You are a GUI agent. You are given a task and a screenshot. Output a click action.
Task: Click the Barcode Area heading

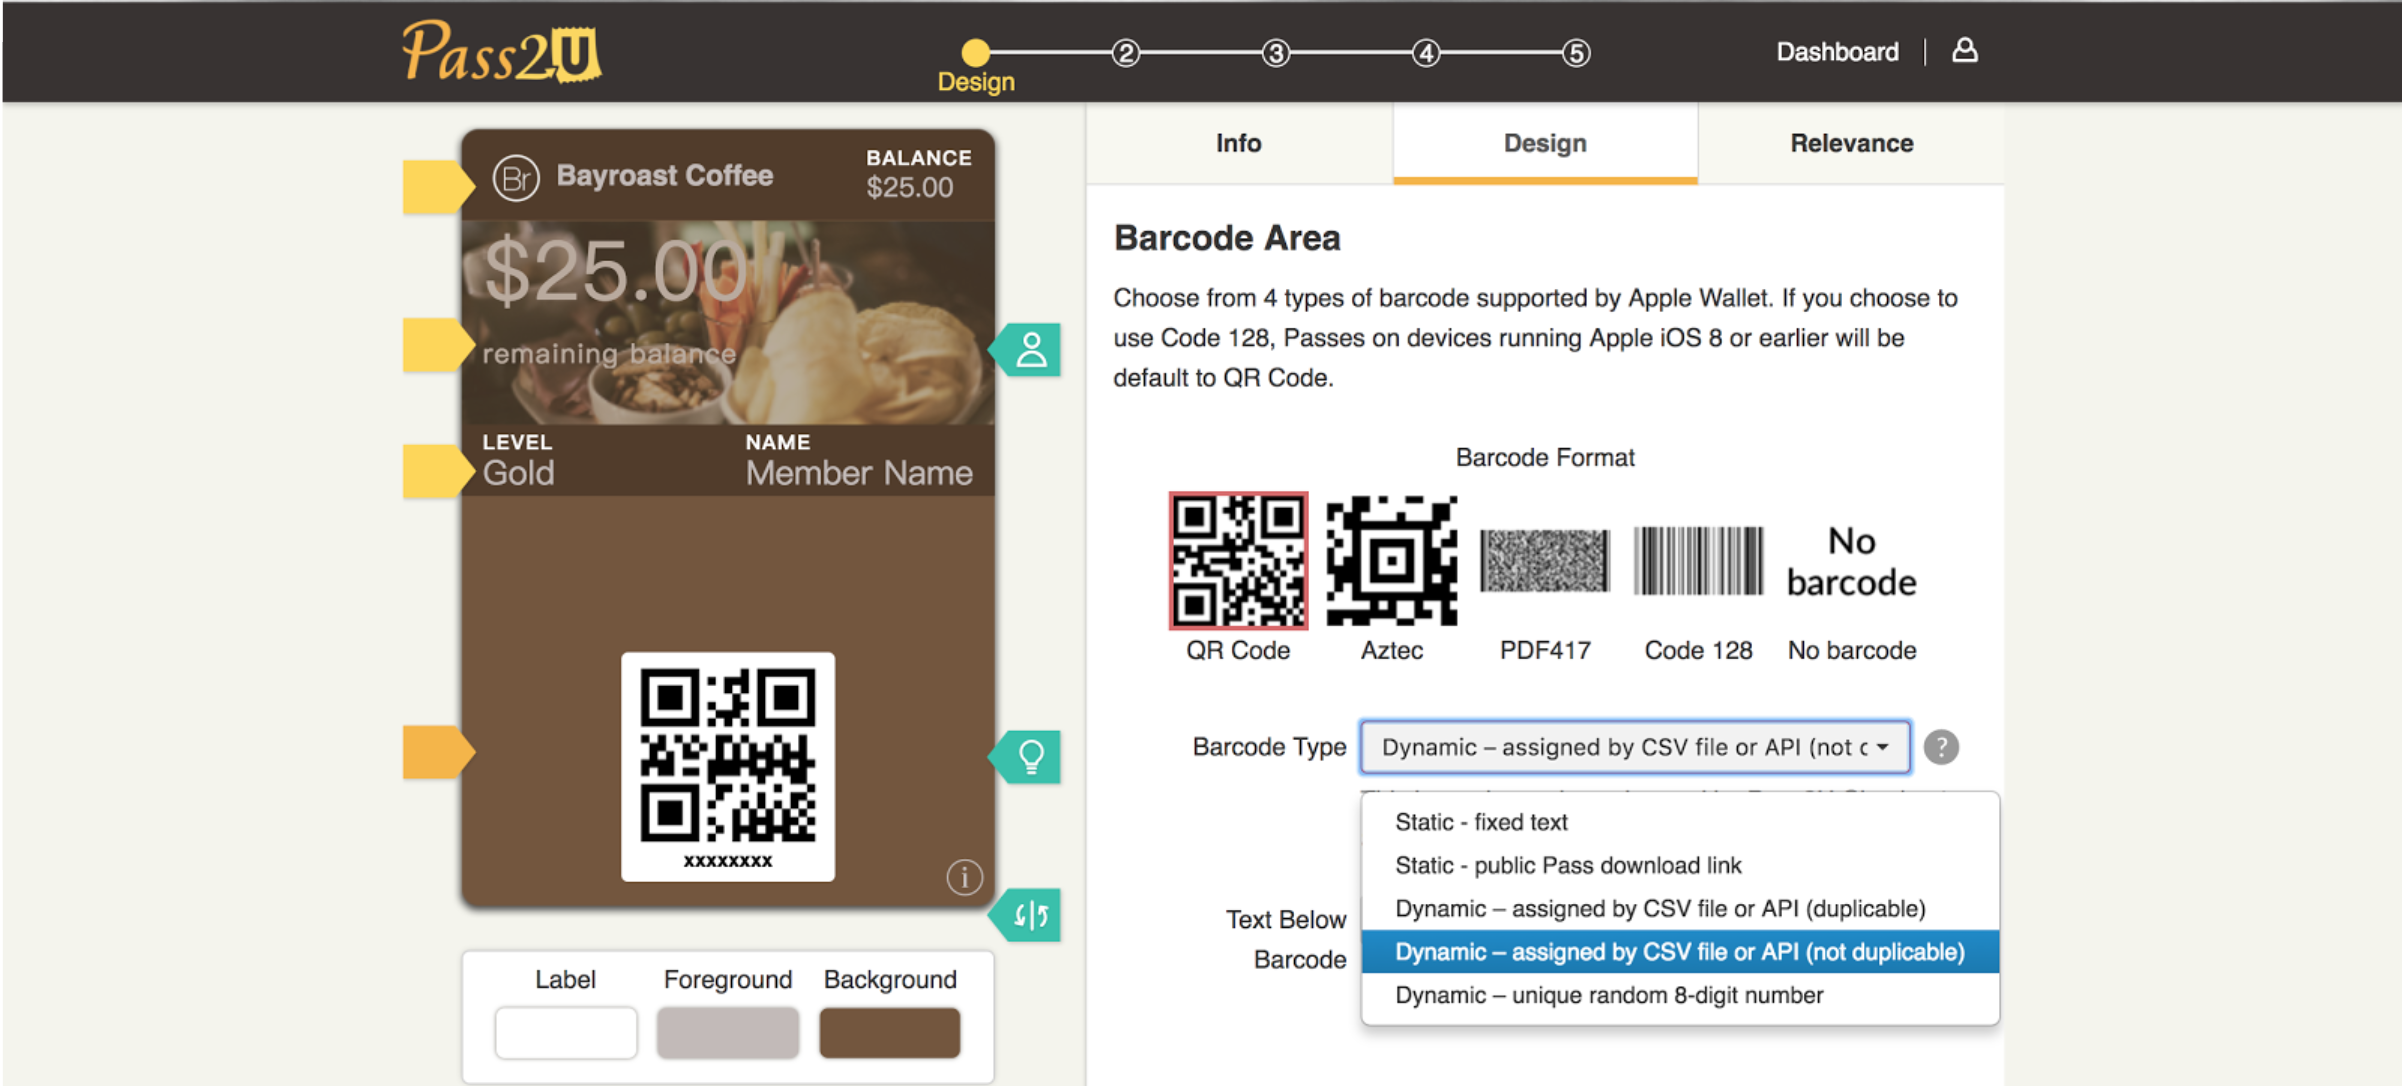(x=1227, y=238)
